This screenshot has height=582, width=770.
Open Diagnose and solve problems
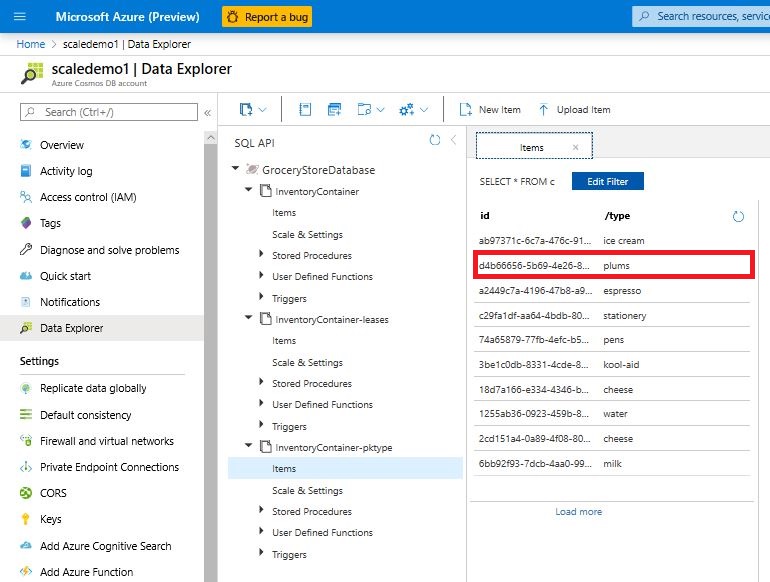point(110,250)
